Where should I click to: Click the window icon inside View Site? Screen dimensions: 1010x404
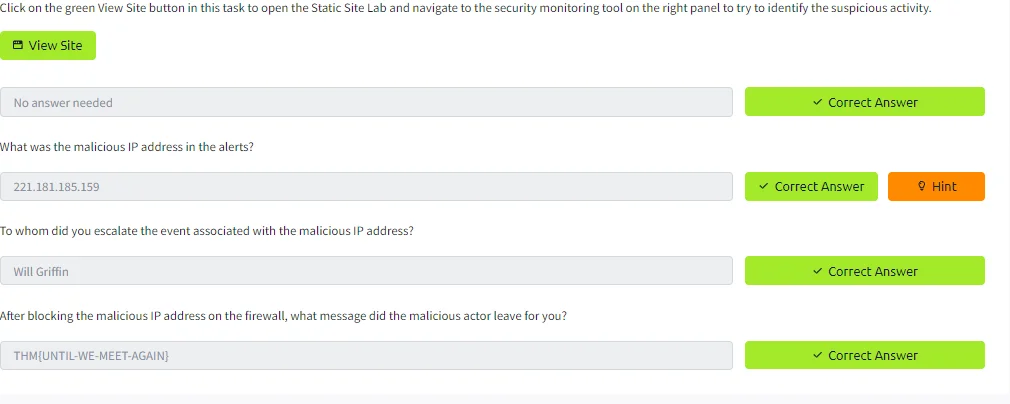click(18, 45)
